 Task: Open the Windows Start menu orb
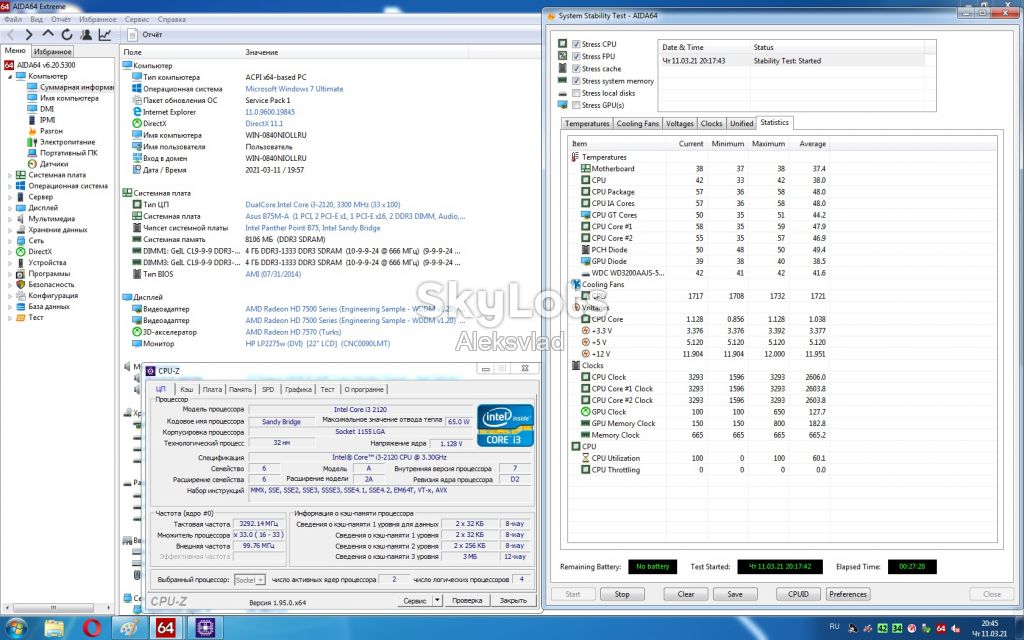click(x=16, y=628)
